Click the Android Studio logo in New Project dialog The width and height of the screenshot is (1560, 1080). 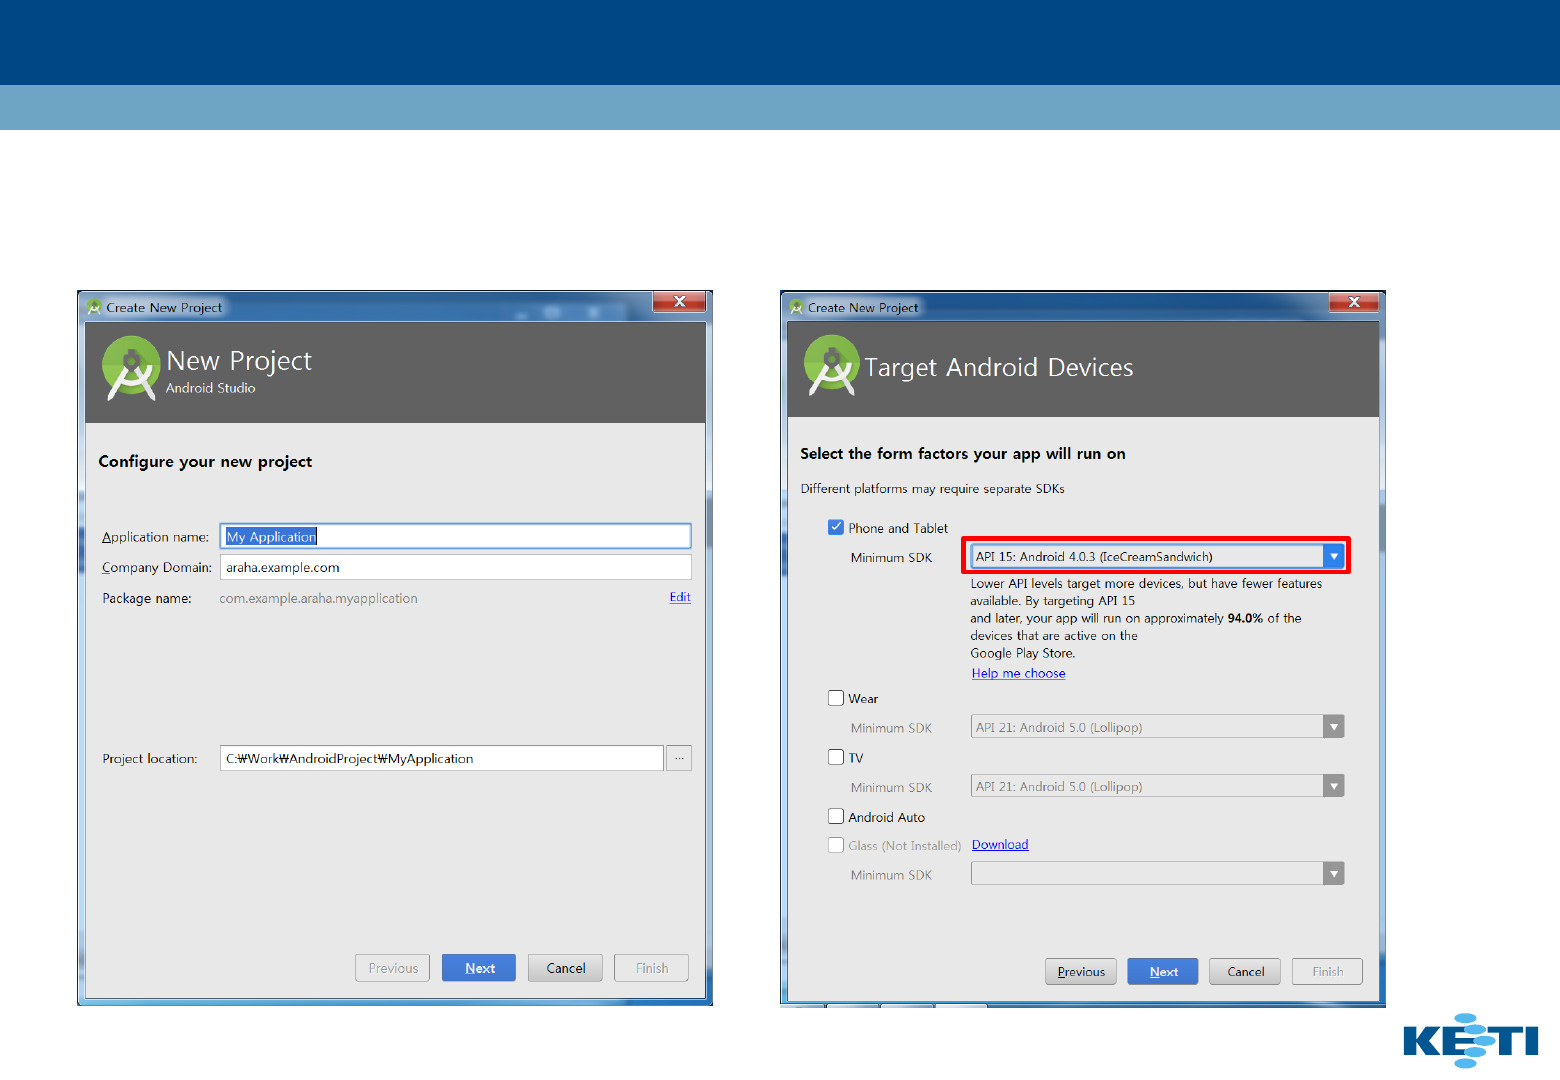(131, 368)
